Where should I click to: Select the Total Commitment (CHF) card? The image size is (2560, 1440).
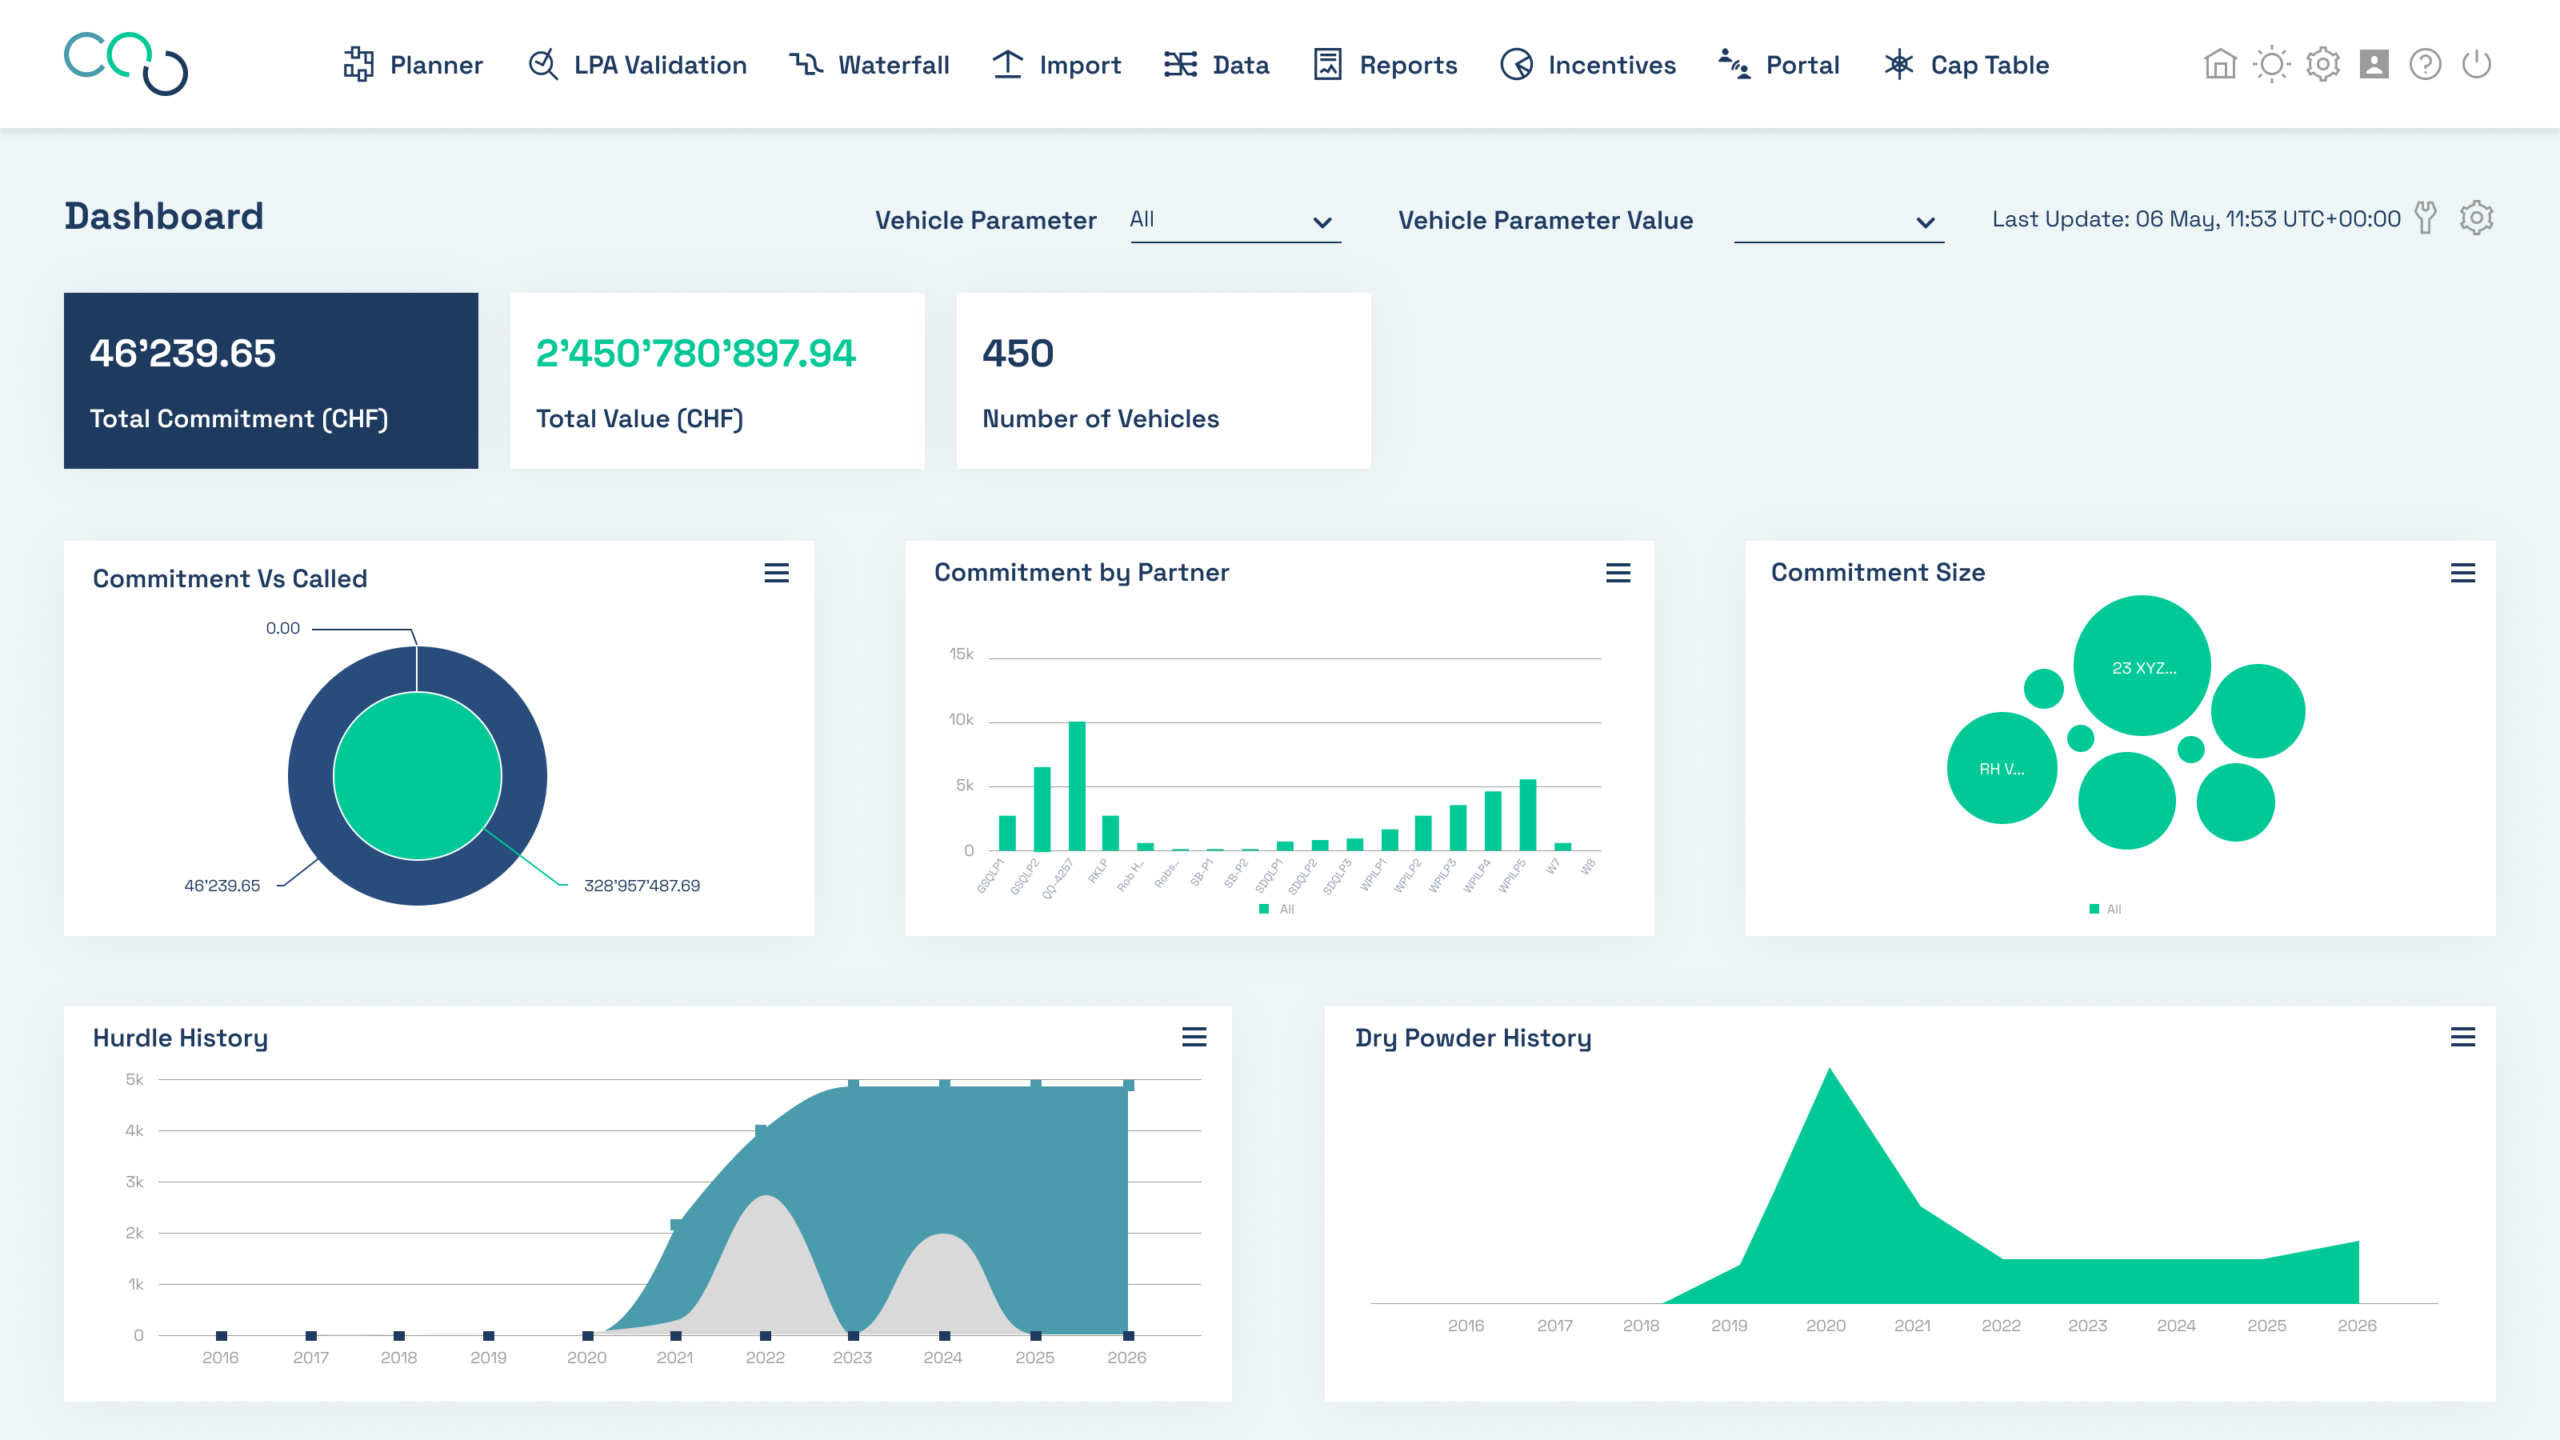(271, 381)
